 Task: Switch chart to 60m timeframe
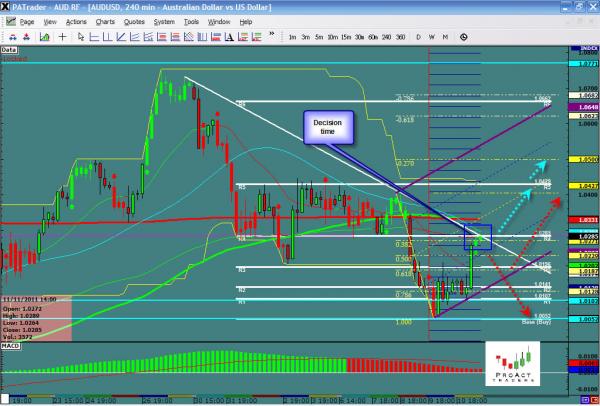pos(373,37)
